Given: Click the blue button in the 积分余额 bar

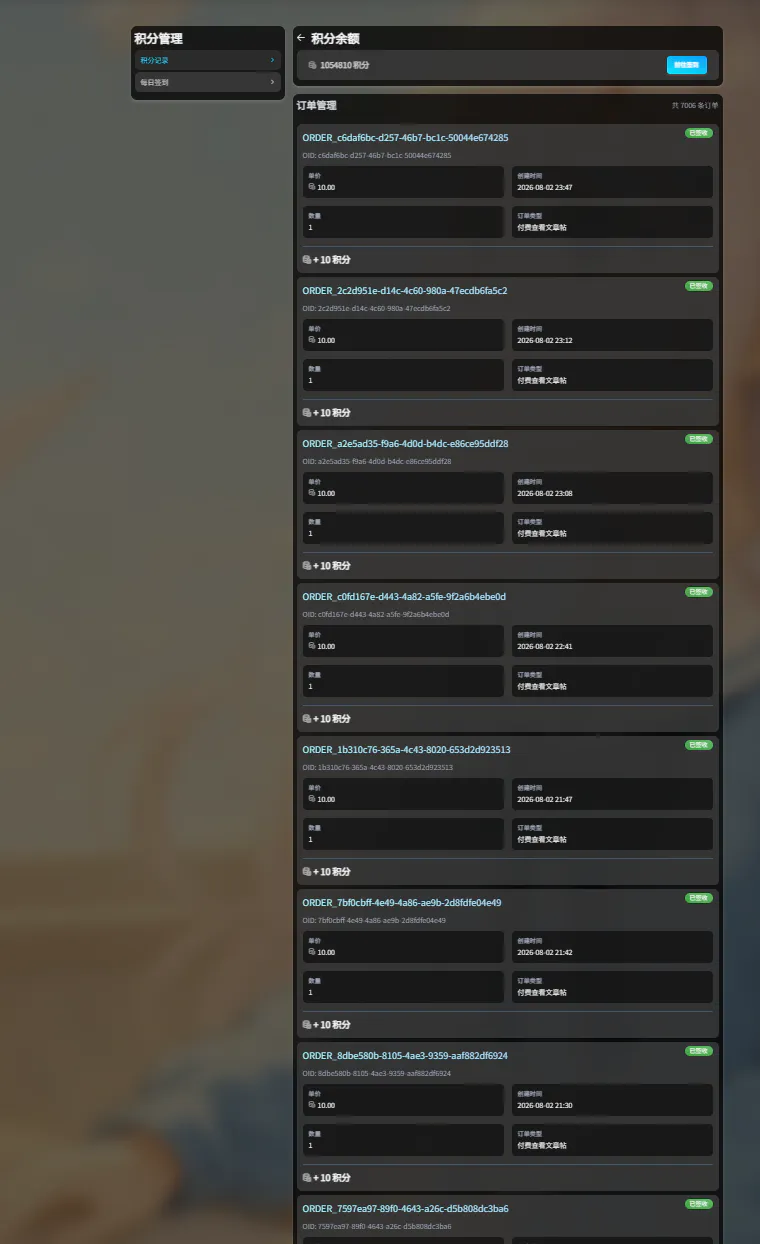Looking at the screenshot, I should click(x=687, y=65).
